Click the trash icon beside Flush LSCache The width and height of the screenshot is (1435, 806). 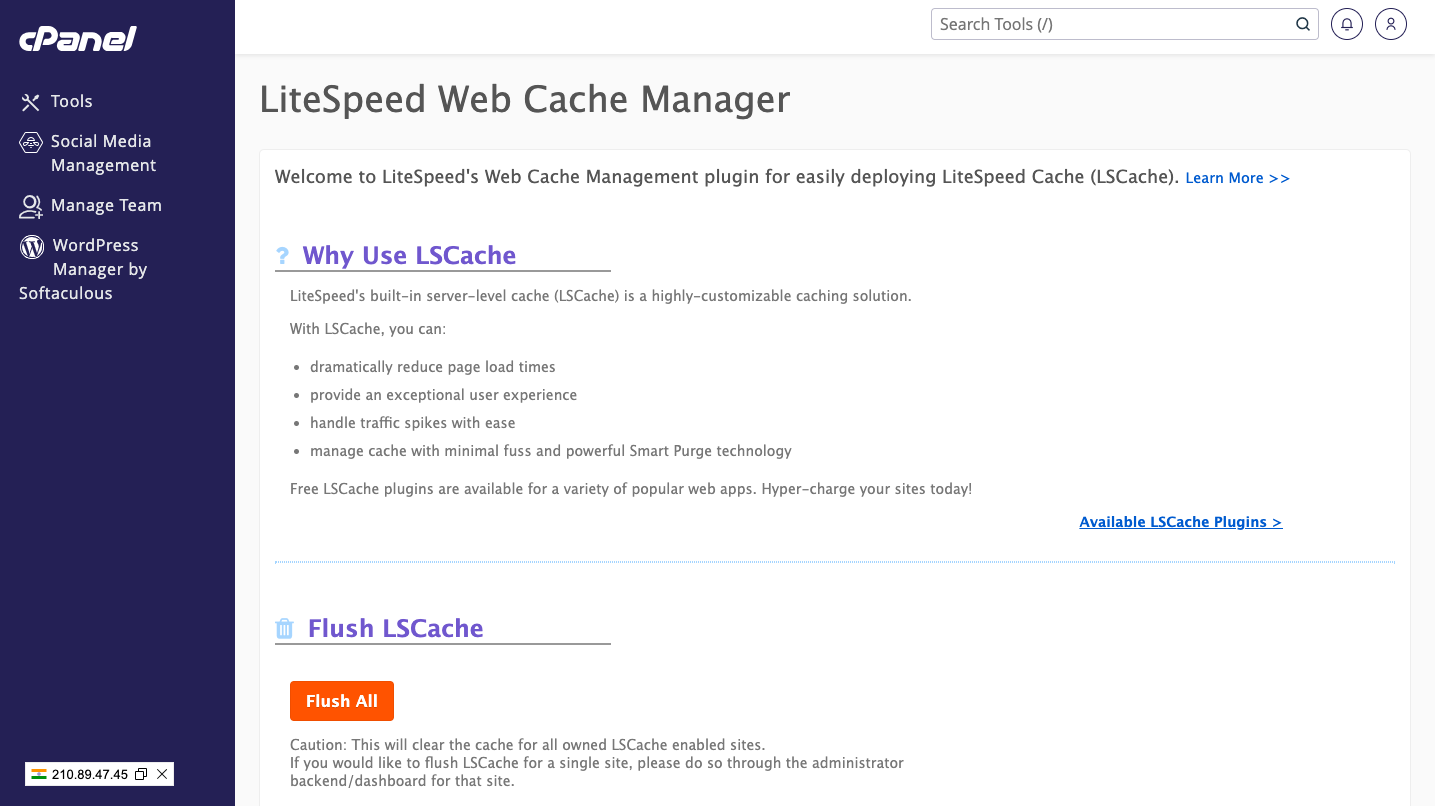284,628
